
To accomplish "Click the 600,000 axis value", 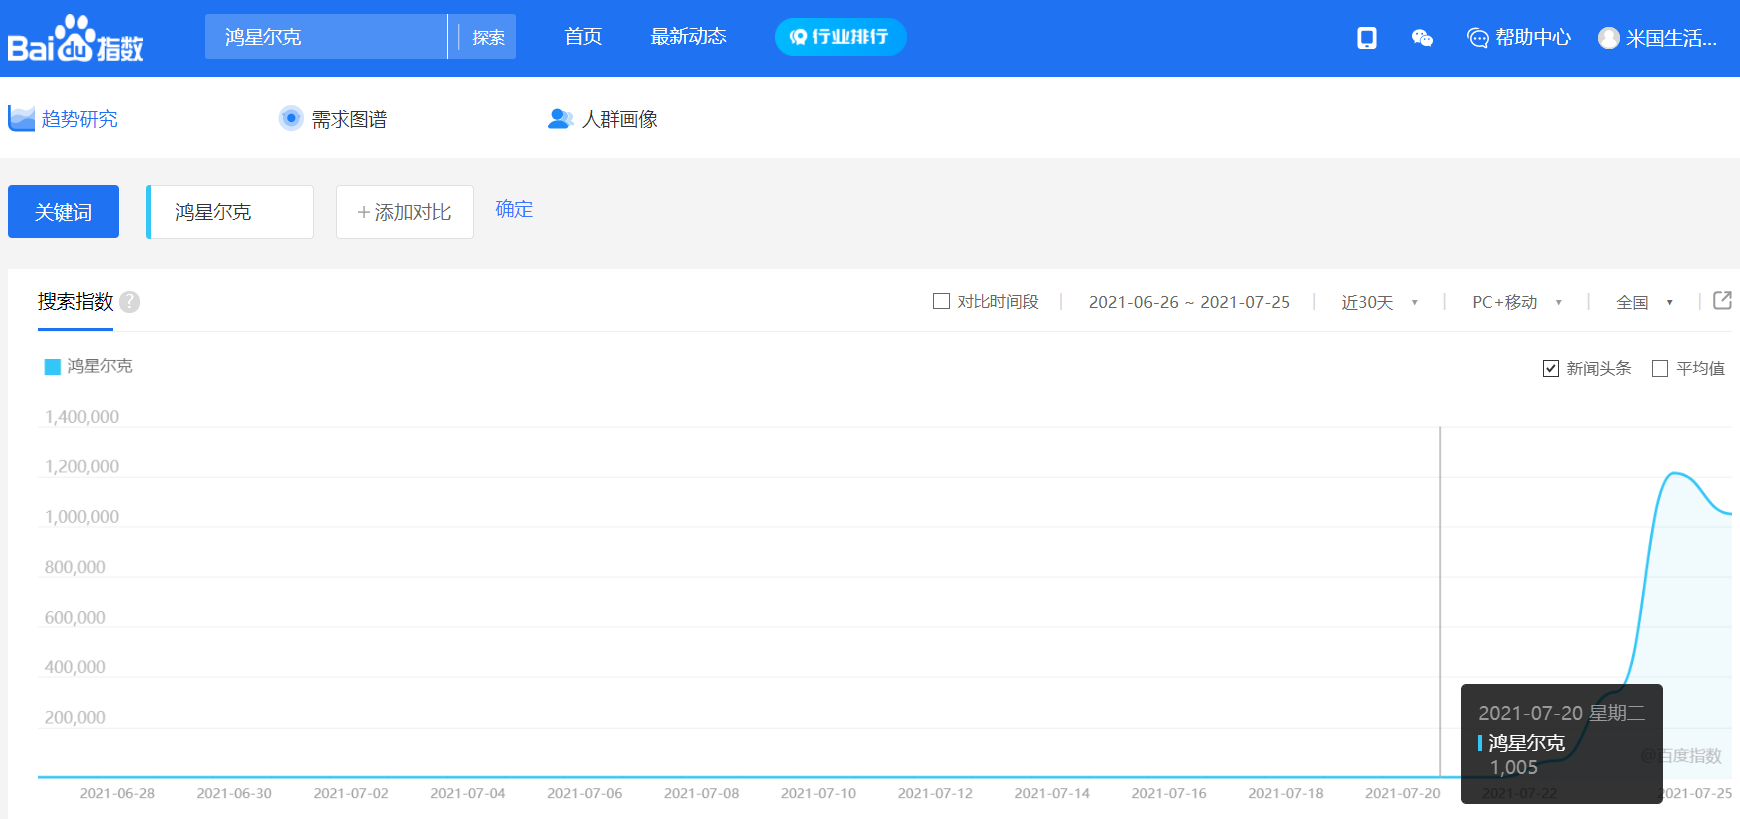I will point(75,618).
